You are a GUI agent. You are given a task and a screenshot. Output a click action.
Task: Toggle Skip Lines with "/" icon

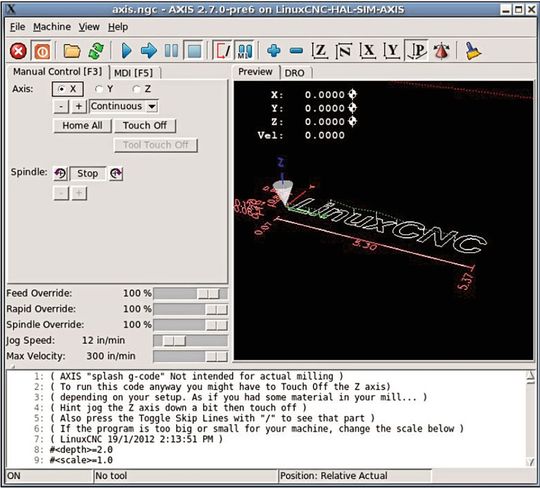tap(223, 51)
